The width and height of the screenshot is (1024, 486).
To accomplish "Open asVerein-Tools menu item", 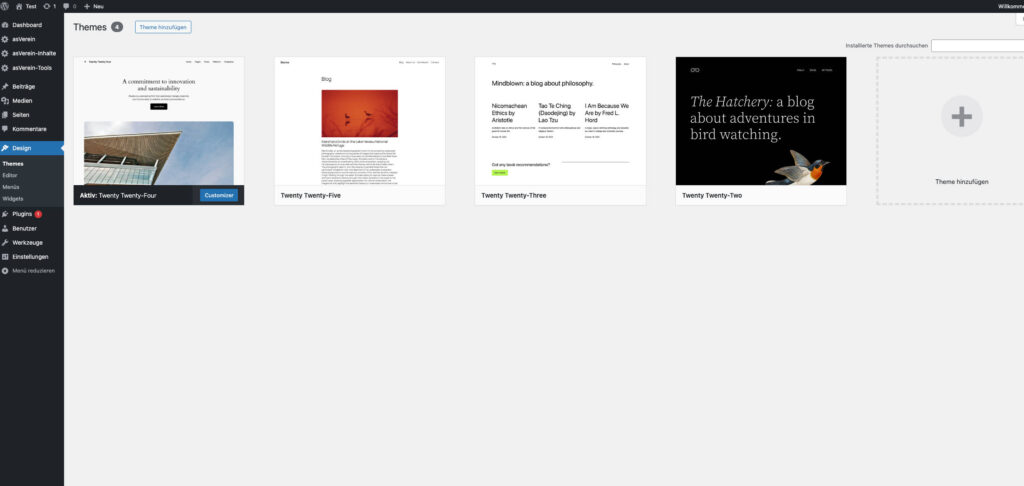I will point(32,68).
